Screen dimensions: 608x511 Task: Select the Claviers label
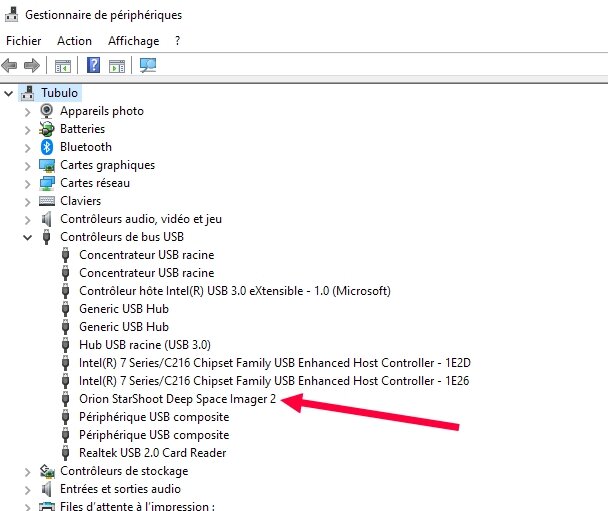[x=80, y=201]
